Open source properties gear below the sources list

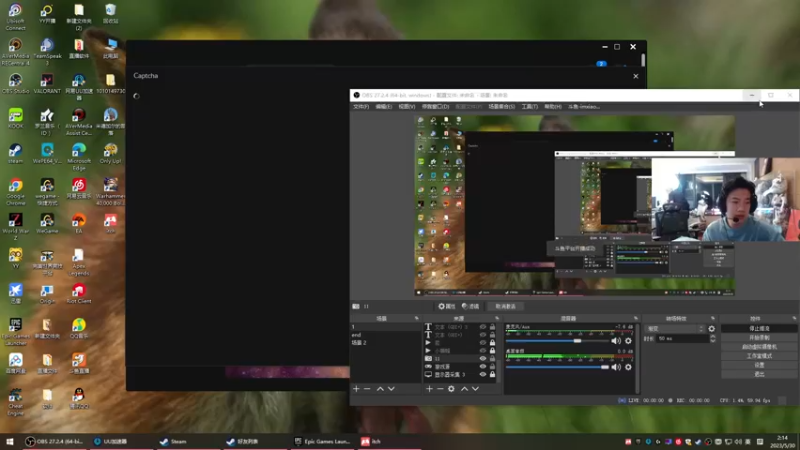click(451, 389)
